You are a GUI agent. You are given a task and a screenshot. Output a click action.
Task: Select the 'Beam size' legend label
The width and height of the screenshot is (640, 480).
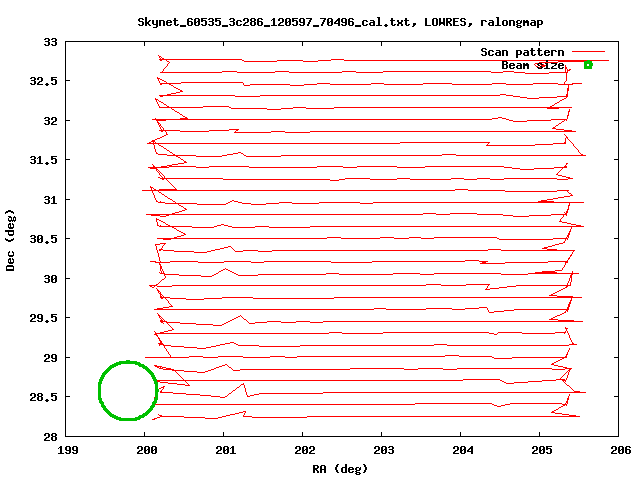coord(532,65)
